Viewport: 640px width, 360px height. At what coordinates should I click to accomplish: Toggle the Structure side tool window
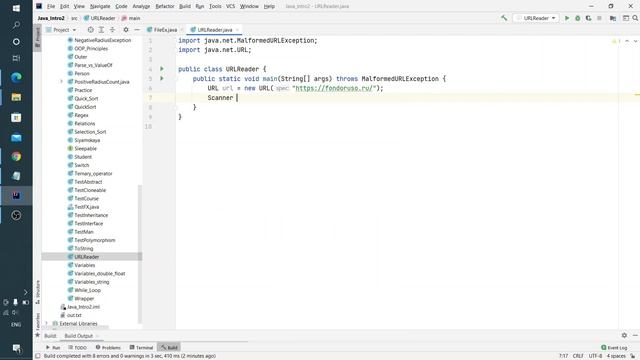pyautogui.click(x=38, y=291)
